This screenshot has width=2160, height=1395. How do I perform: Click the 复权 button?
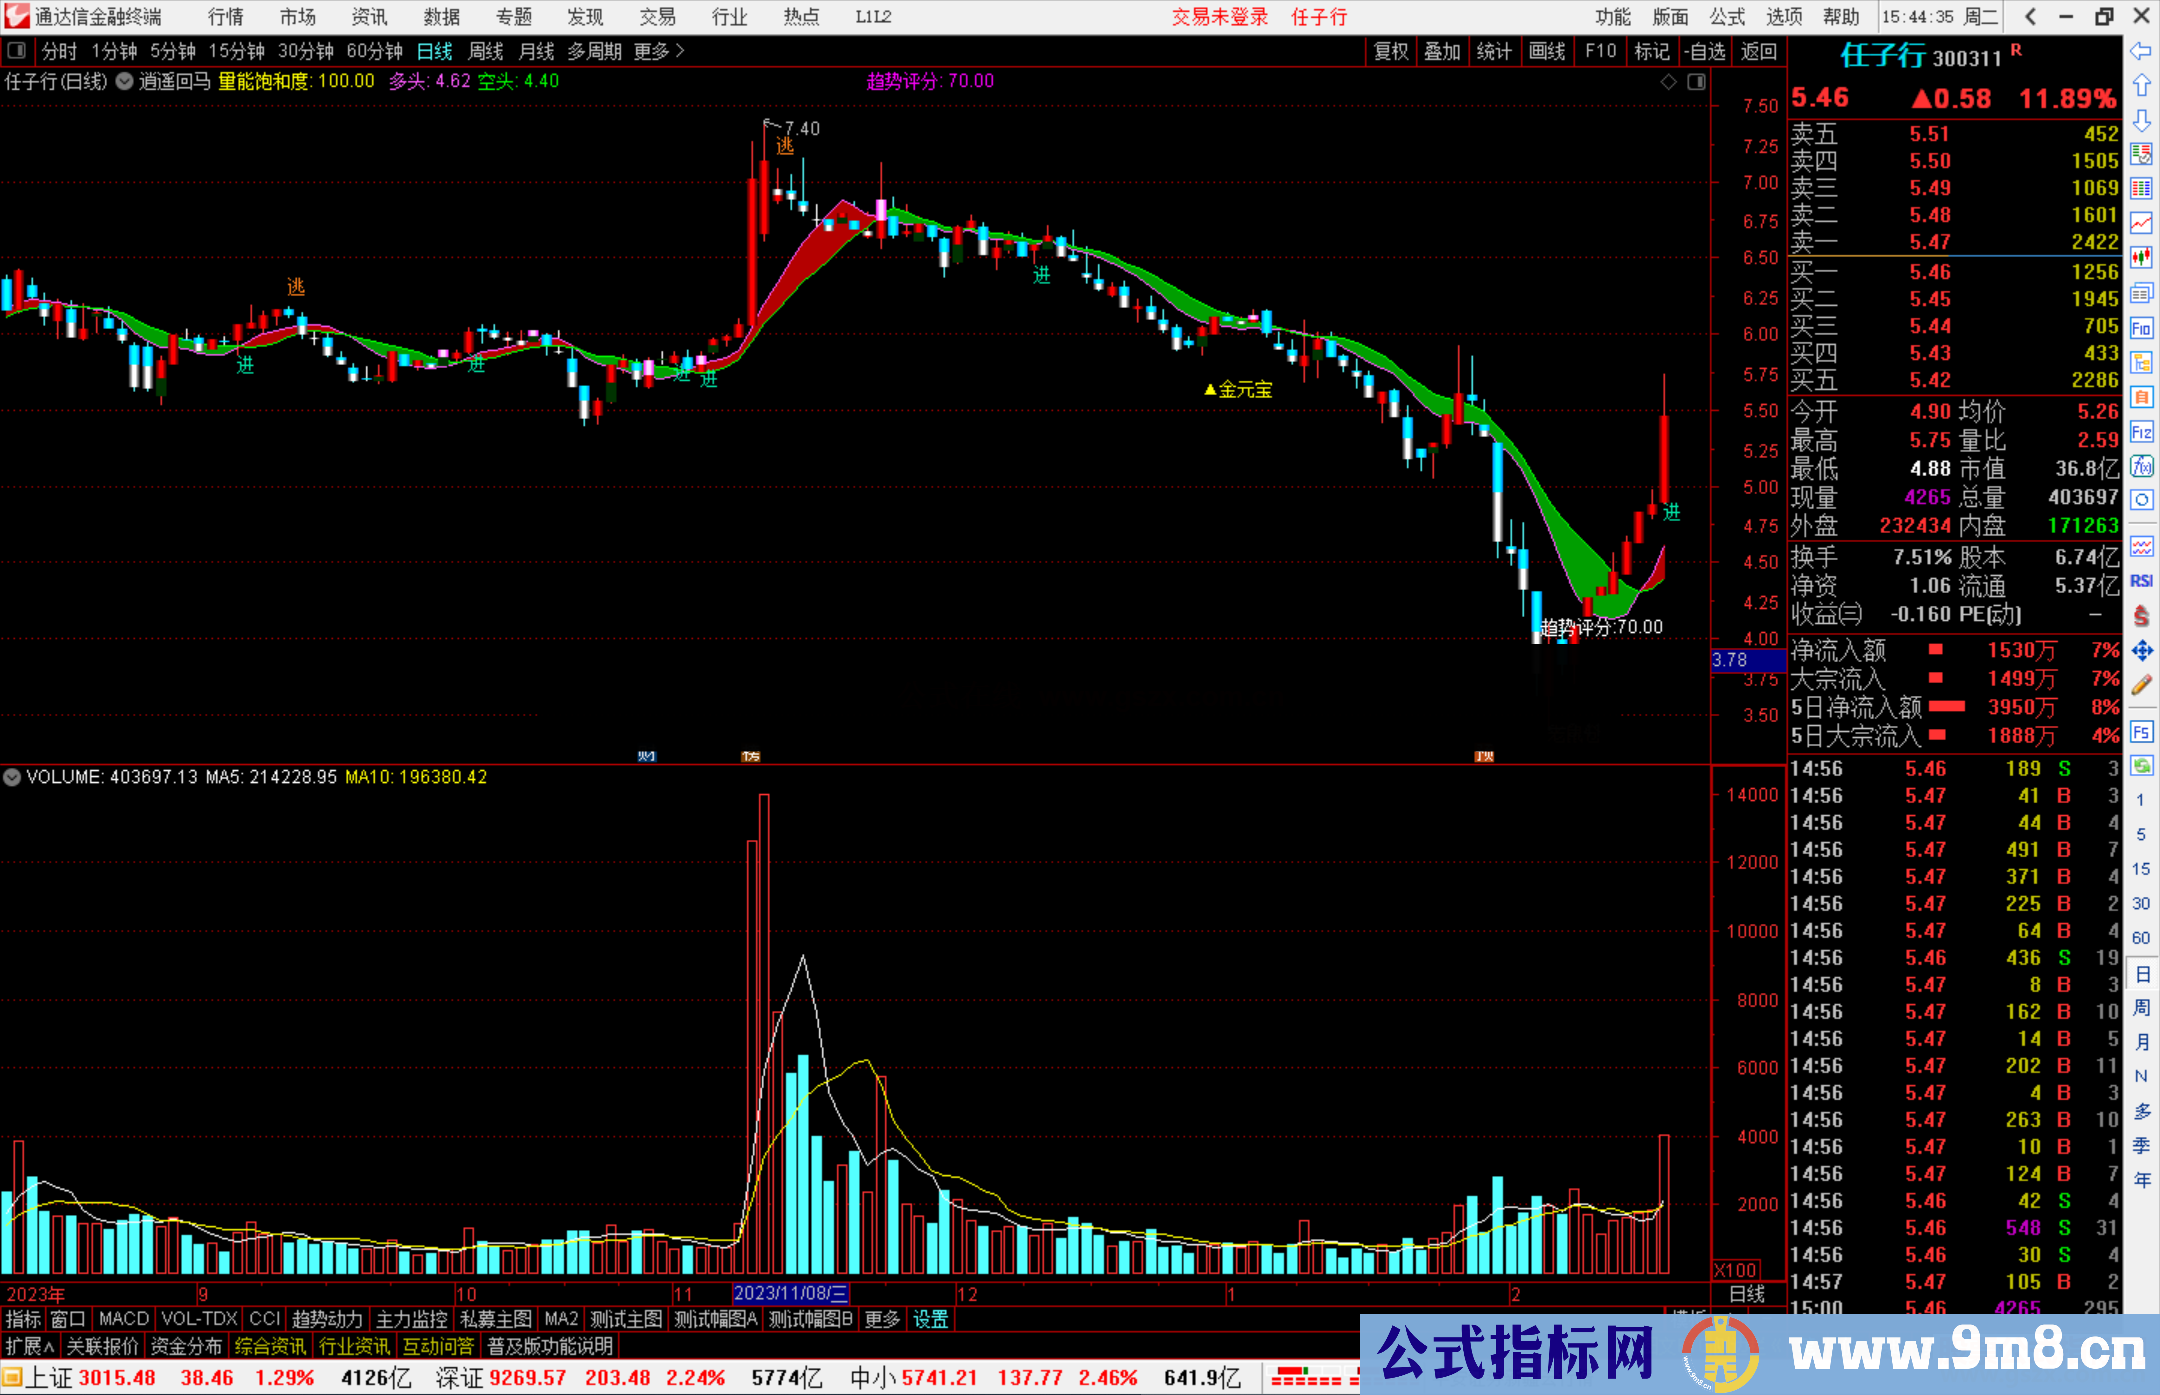1391,51
